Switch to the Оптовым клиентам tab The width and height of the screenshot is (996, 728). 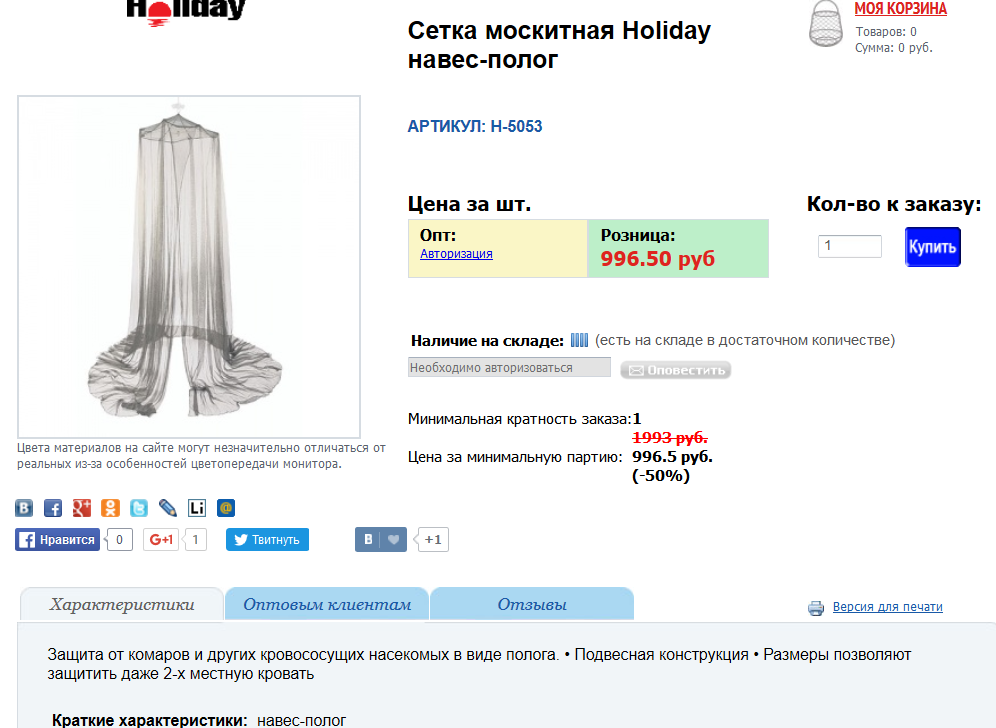click(327, 604)
